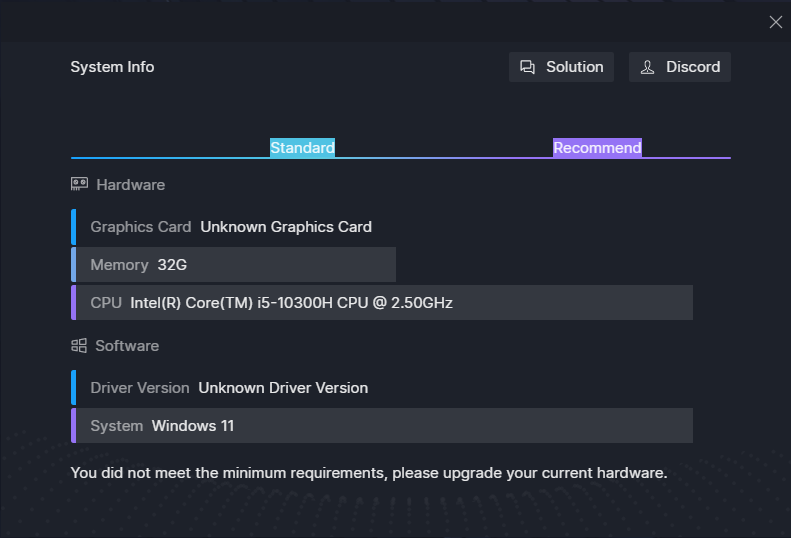Screen dimensions: 791x538
Task: Click the purple bar beside System
Action: click(73, 426)
